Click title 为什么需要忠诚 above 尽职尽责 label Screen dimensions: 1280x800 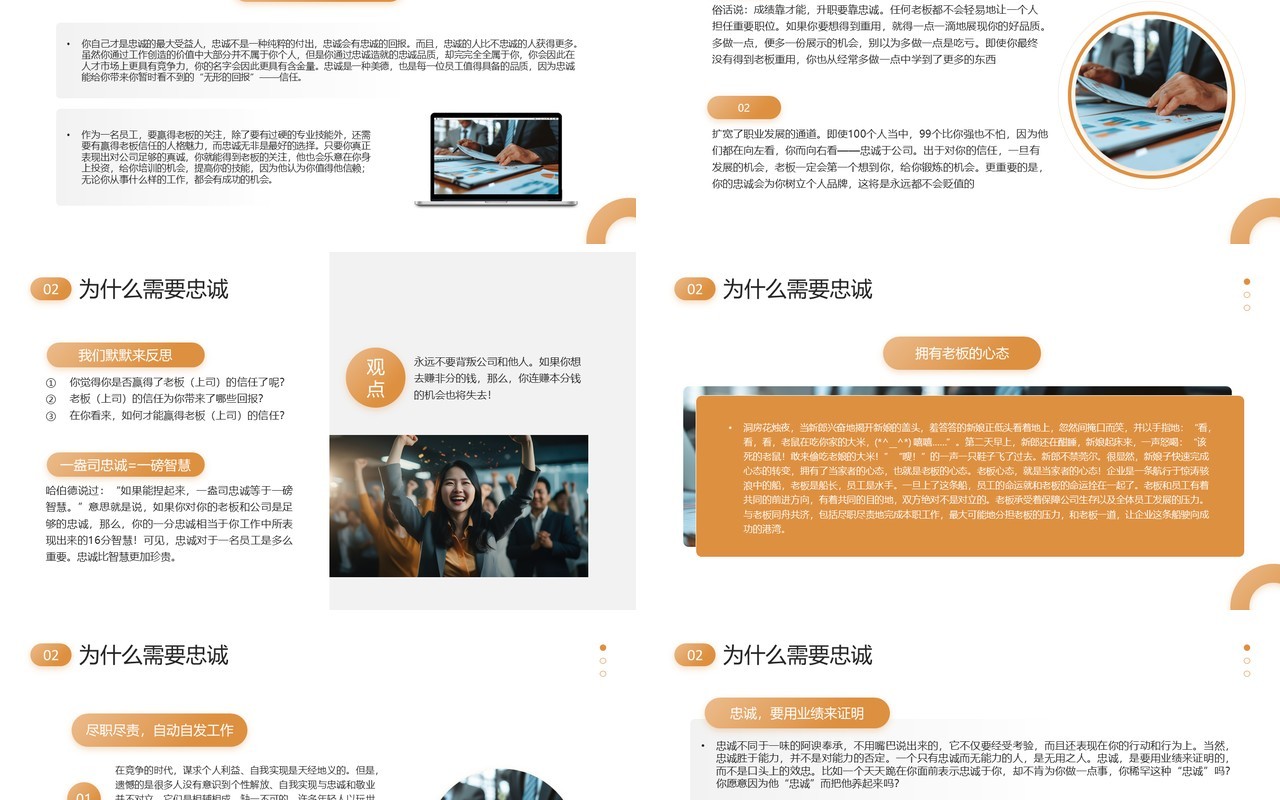tap(153, 655)
